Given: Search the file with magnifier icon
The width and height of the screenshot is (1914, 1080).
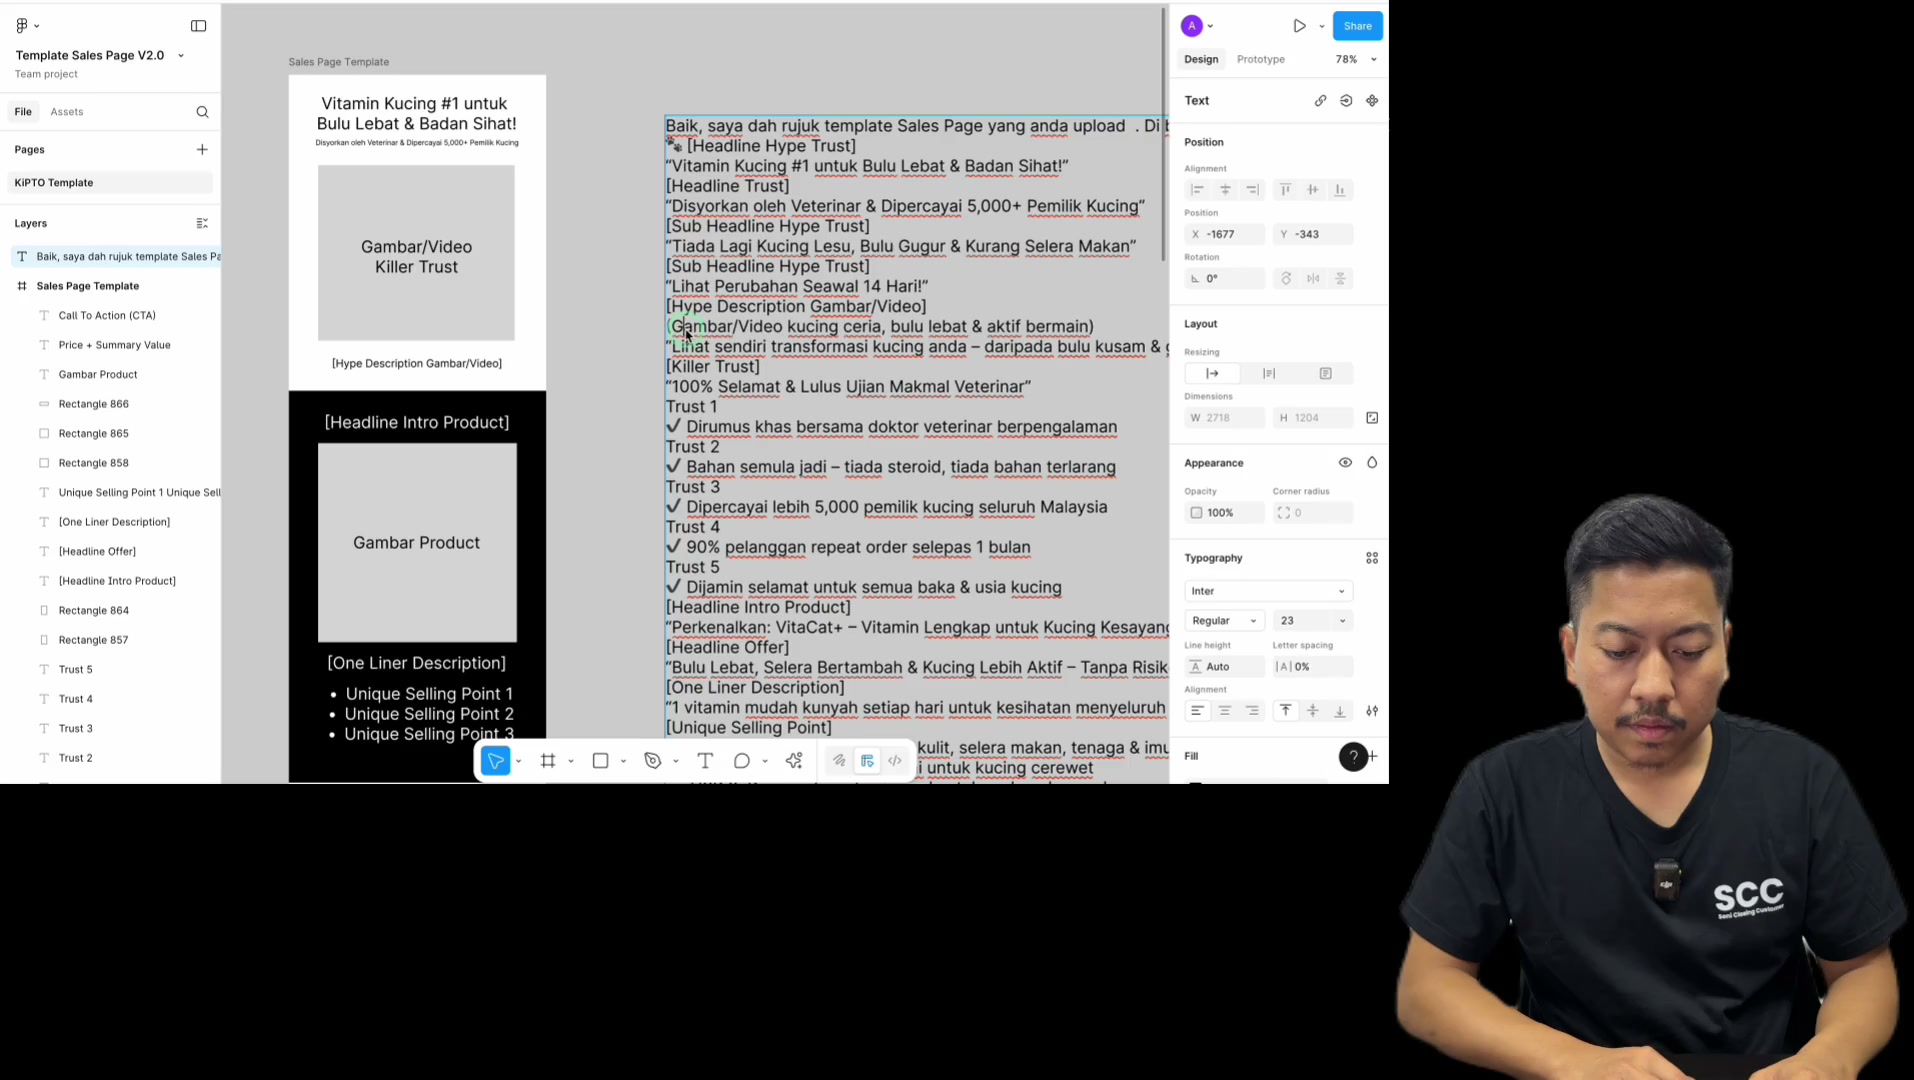Looking at the screenshot, I should 202,112.
